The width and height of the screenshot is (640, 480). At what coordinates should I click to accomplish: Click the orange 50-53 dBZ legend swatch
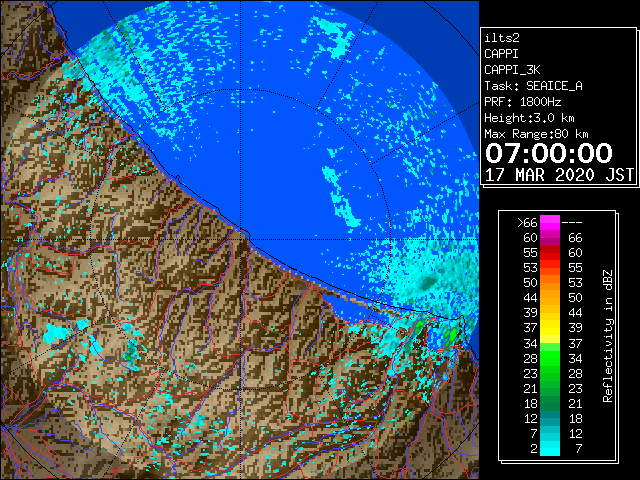click(550, 282)
